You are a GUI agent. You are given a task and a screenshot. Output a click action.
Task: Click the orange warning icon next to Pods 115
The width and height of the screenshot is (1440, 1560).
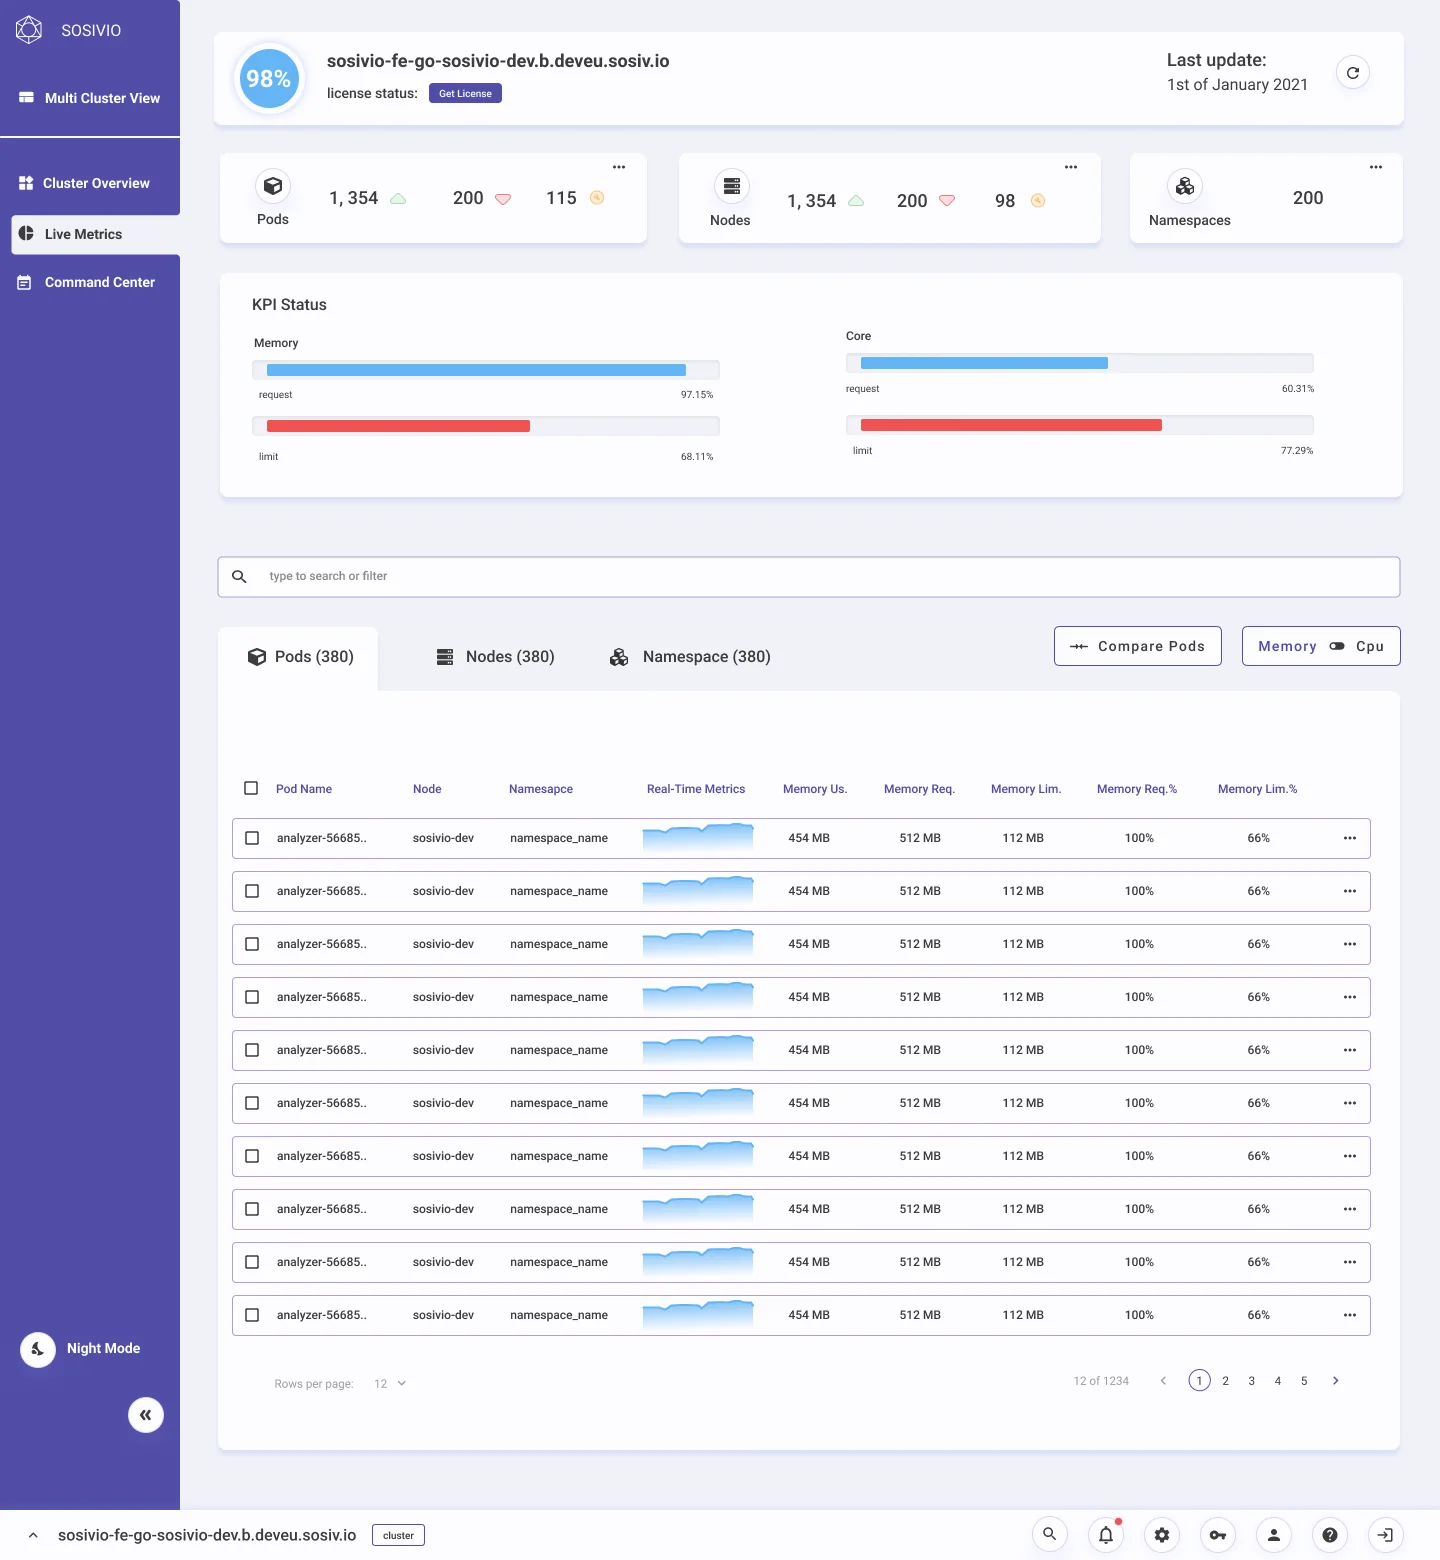pos(597,198)
